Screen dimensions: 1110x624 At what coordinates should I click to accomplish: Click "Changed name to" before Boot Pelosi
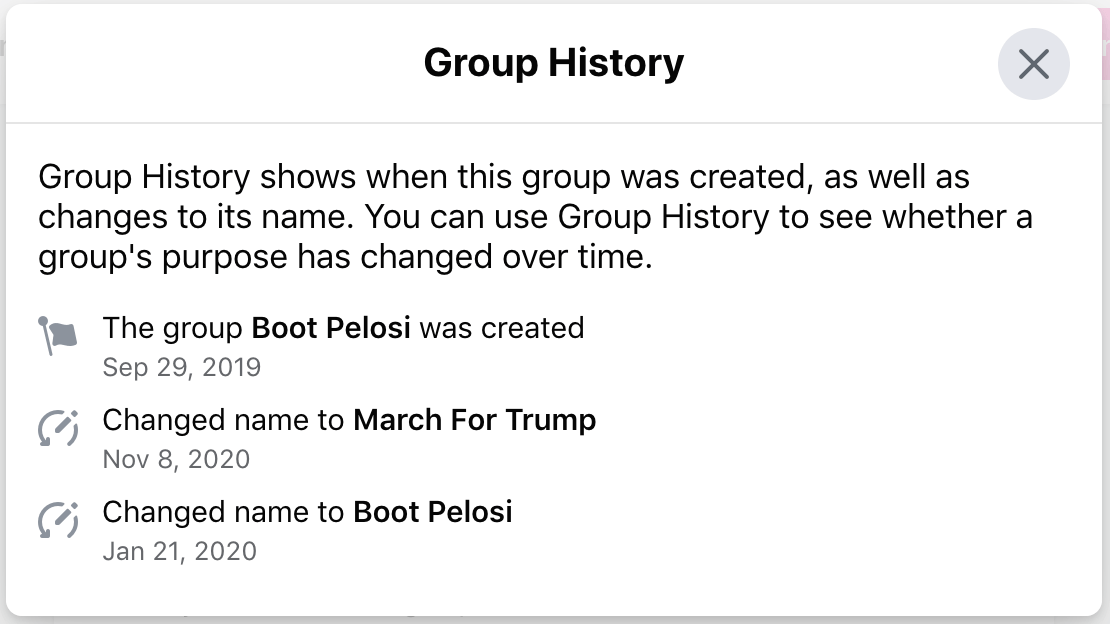(223, 512)
